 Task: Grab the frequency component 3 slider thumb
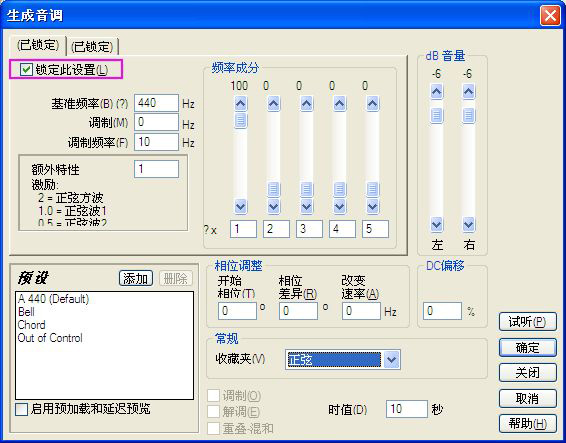click(306, 189)
